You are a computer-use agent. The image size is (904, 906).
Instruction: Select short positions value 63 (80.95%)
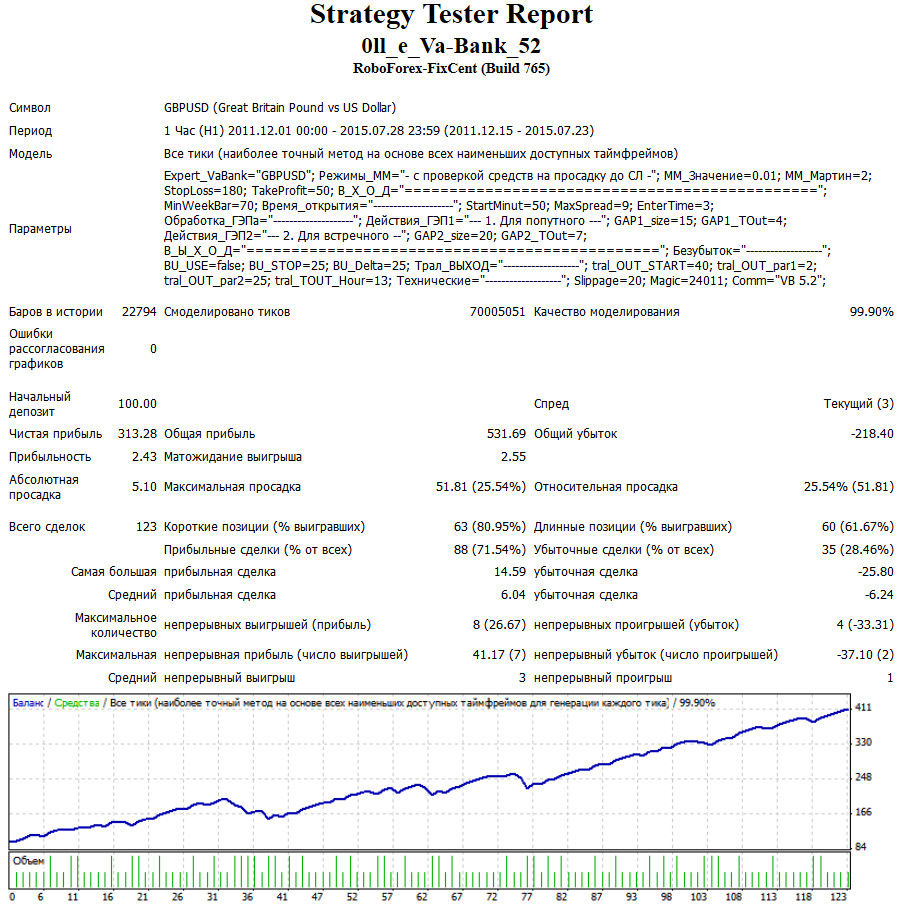coord(490,527)
